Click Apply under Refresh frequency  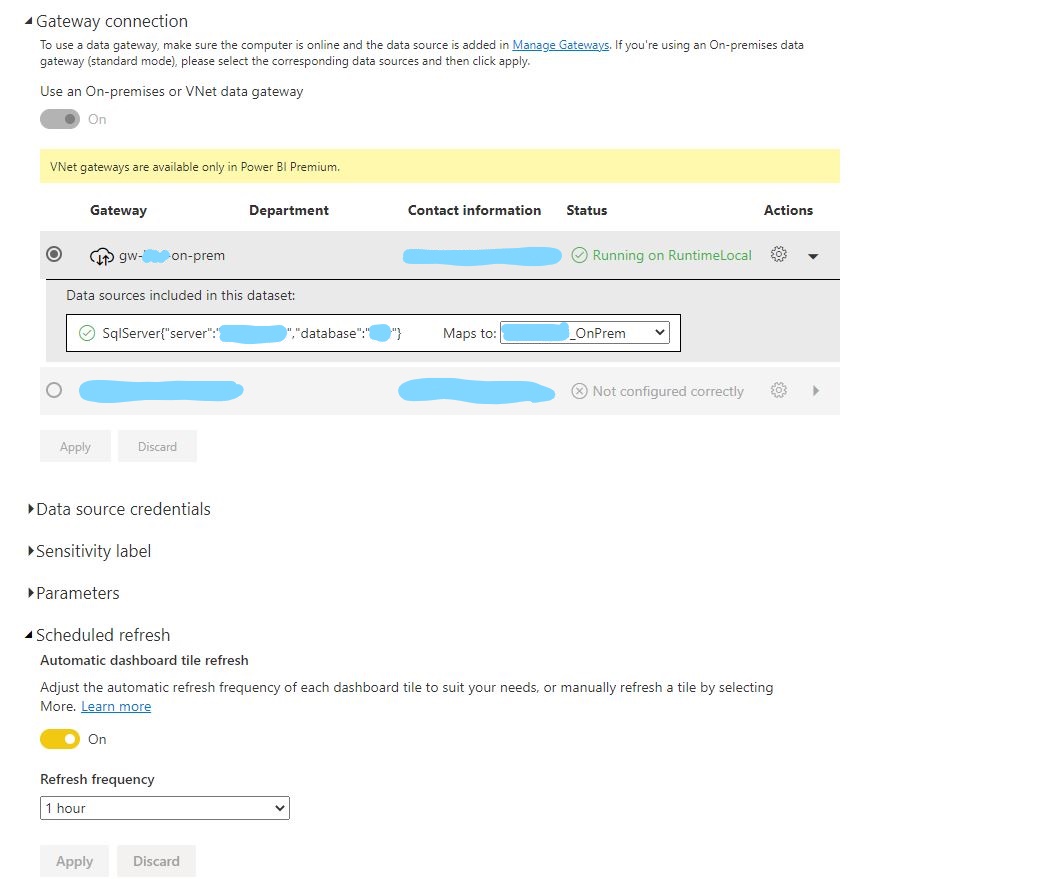74,861
